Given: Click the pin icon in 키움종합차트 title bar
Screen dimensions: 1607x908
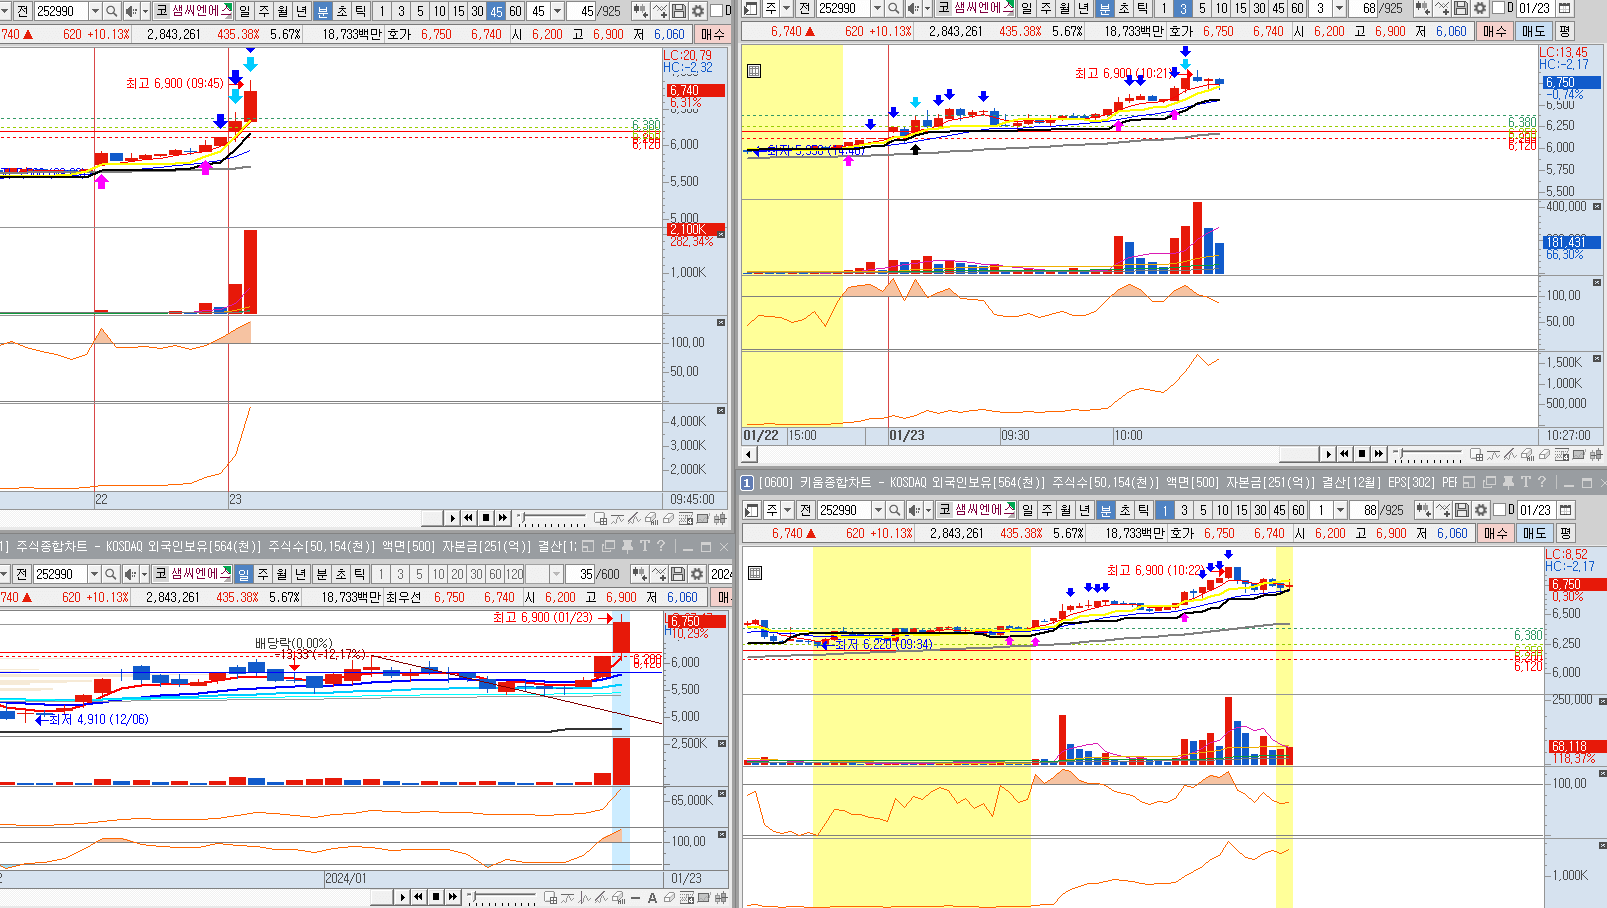Looking at the screenshot, I should (1508, 482).
